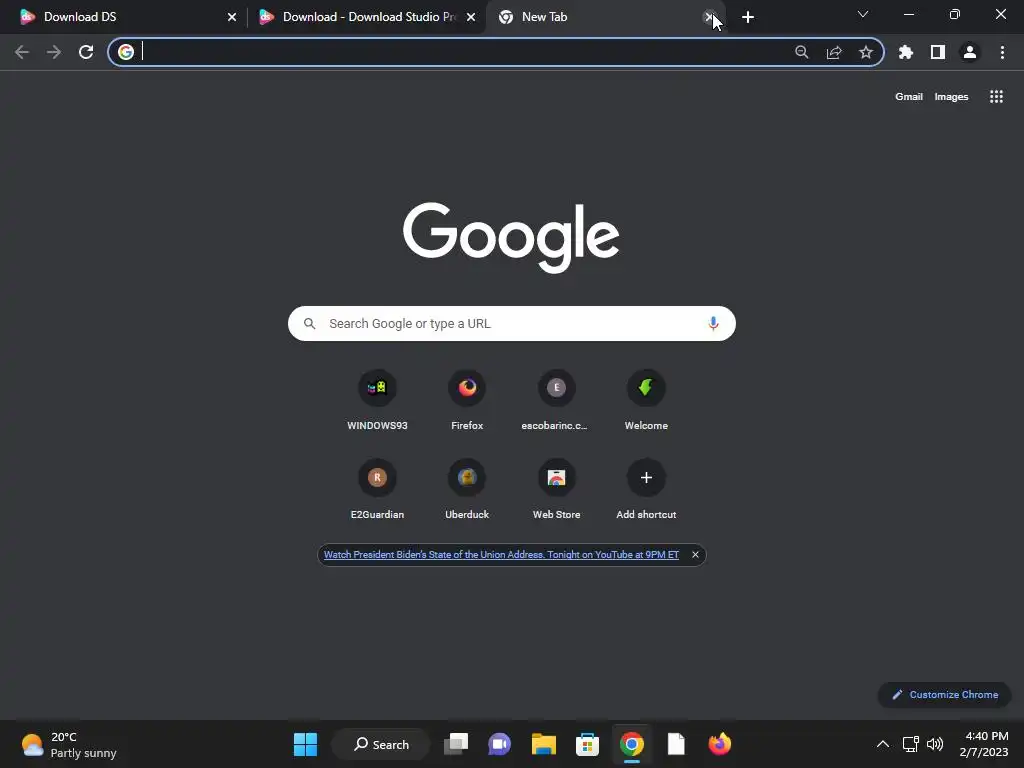Open the zoom icon in address bar

click(x=801, y=52)
